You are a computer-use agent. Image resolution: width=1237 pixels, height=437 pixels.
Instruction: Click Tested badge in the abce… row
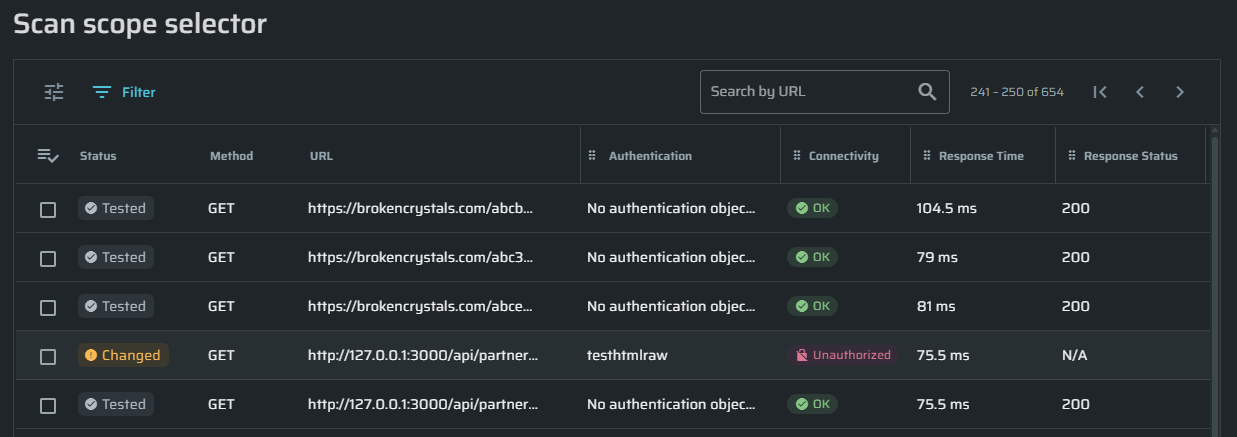tap(116, 306)
